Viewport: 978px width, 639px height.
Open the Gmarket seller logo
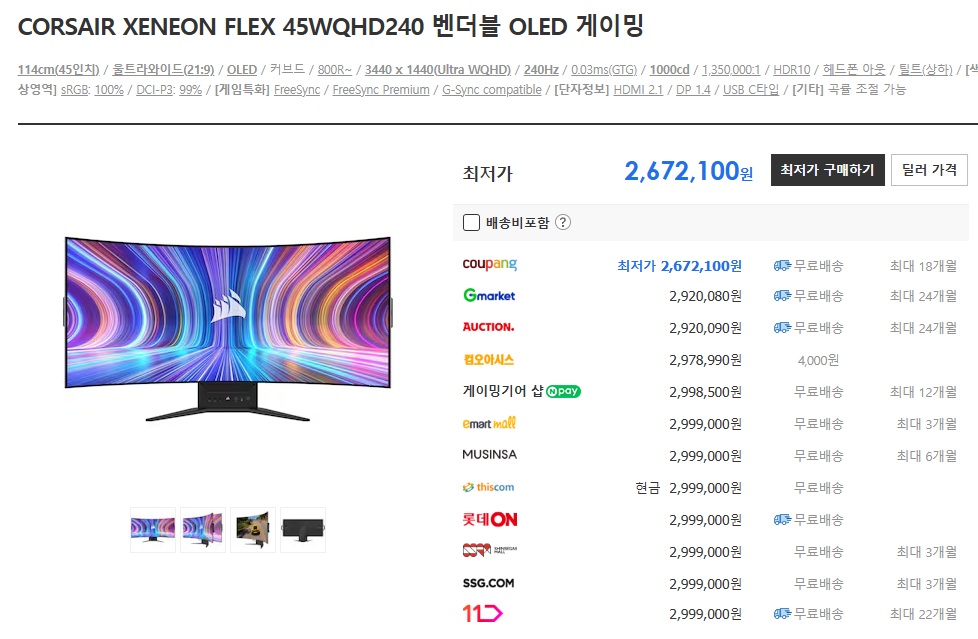click(489, 295)
